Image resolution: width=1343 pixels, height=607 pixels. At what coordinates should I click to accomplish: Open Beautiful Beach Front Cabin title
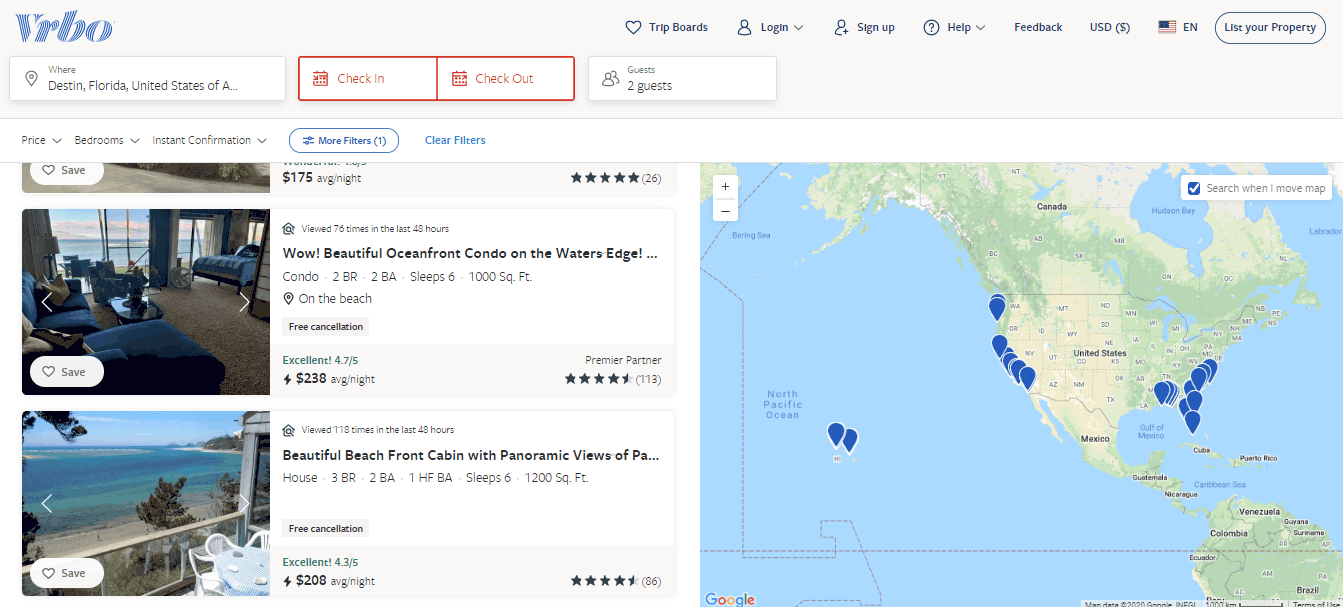(470, 455)
